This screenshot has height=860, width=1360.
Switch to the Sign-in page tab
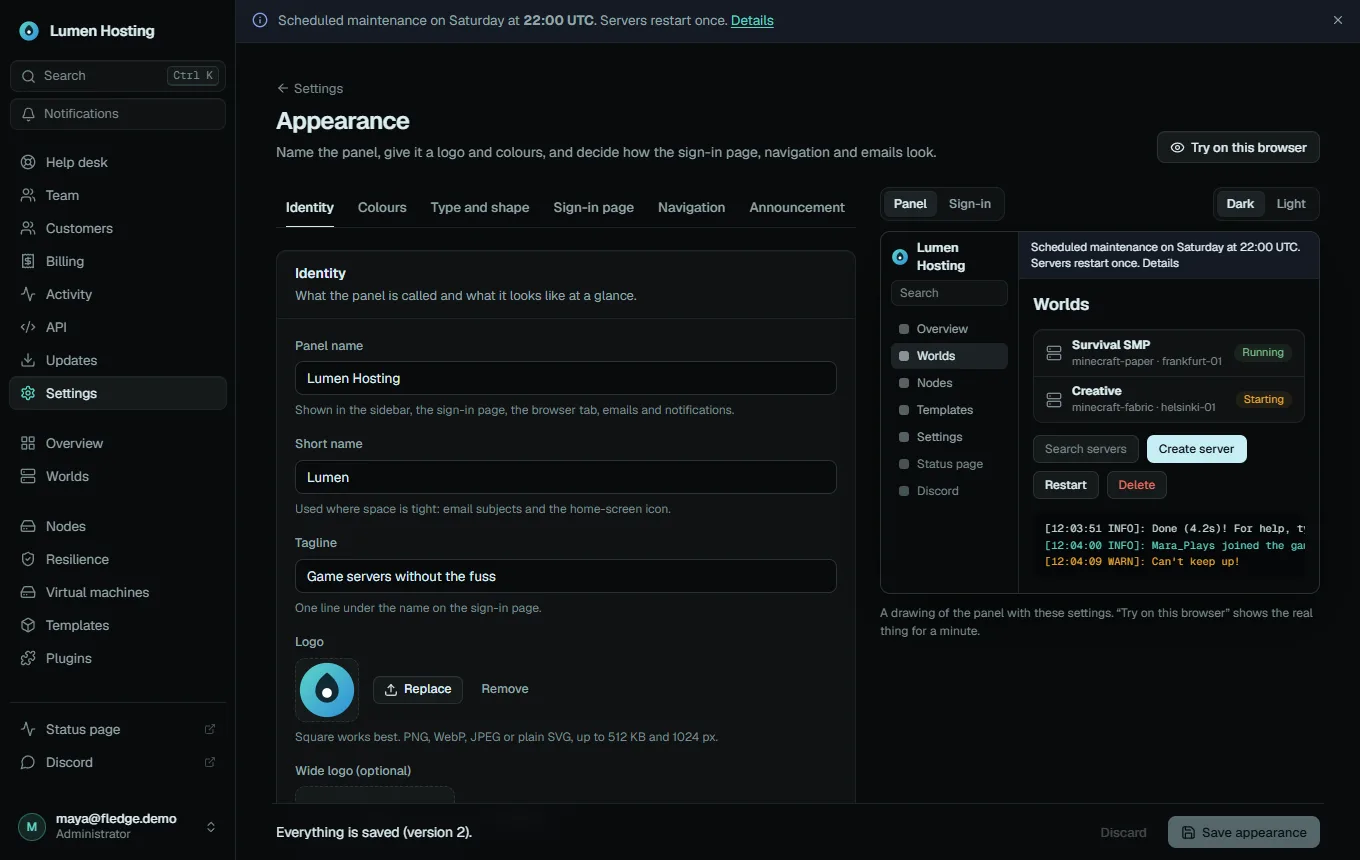[594, 207]
